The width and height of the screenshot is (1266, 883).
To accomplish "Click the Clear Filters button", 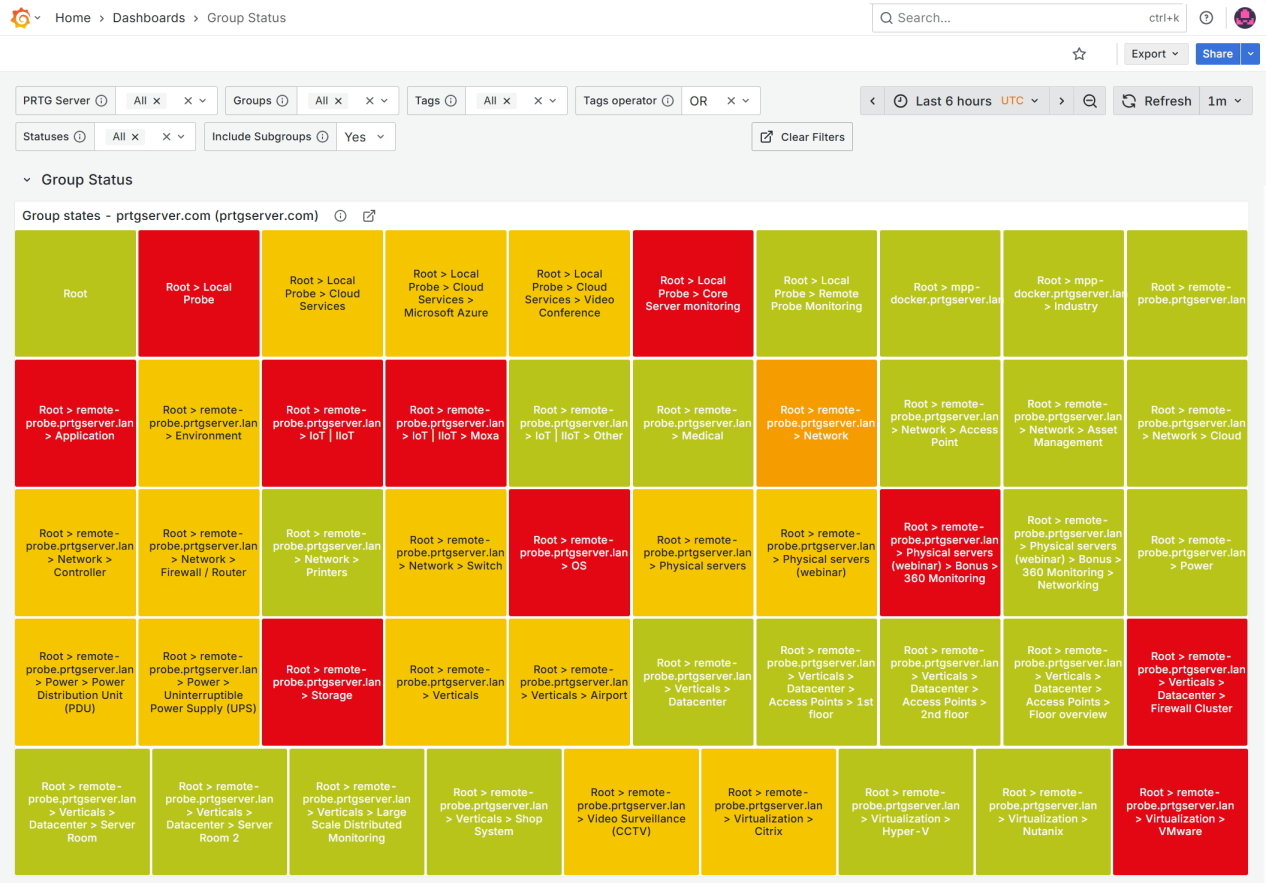I will pos(801,136).
